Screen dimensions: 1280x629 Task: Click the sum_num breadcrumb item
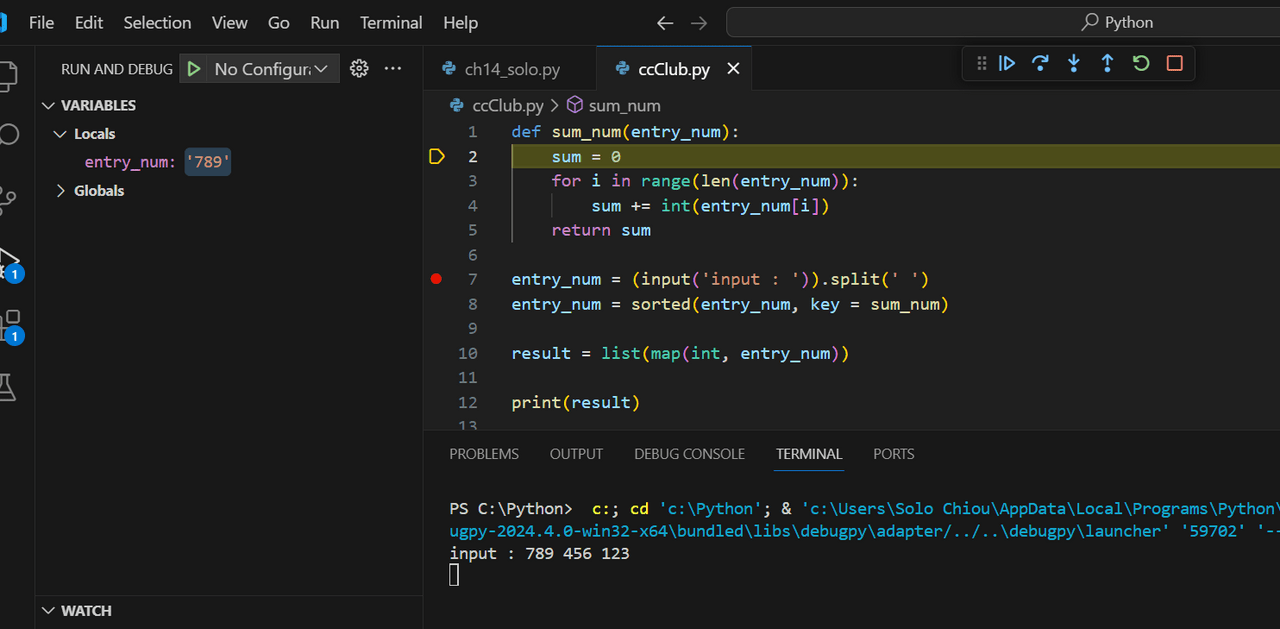pos(623,105)
